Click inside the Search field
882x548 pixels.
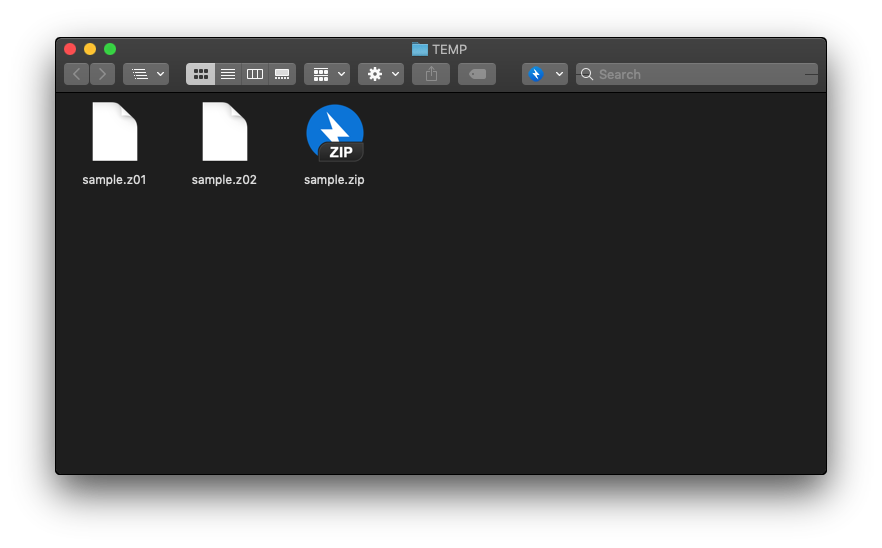(700, 74)
